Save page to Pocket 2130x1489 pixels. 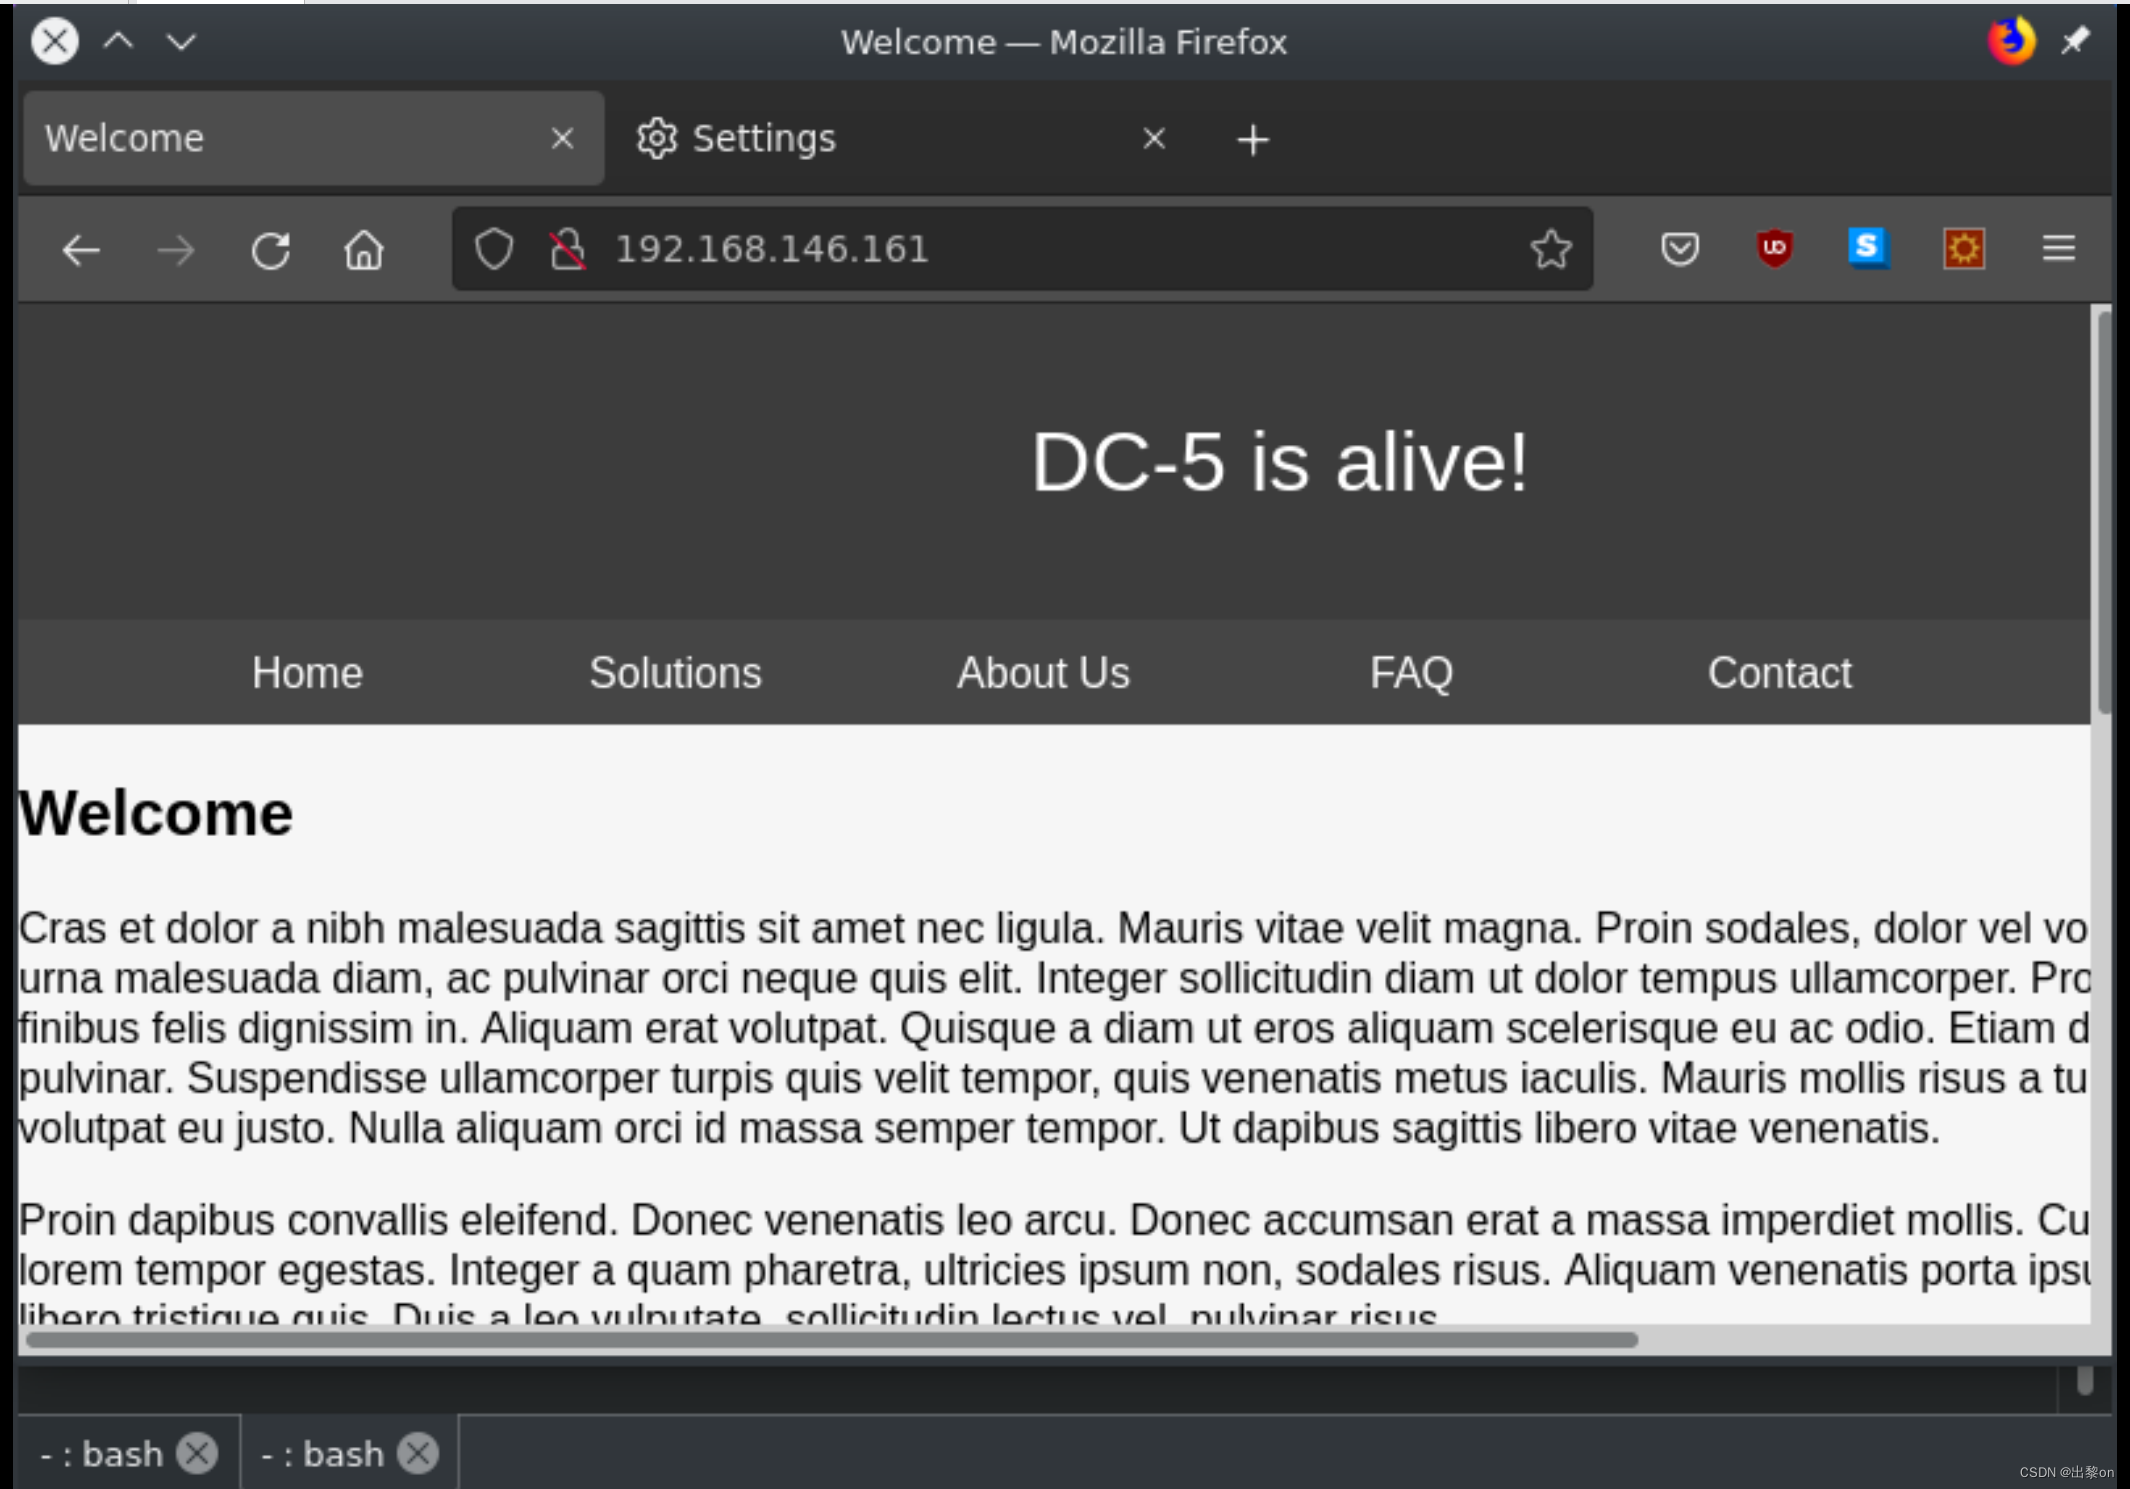pos(1679,248)
